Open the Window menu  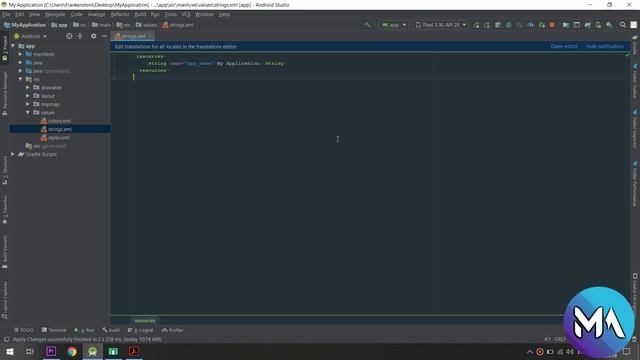coord(204,14)
